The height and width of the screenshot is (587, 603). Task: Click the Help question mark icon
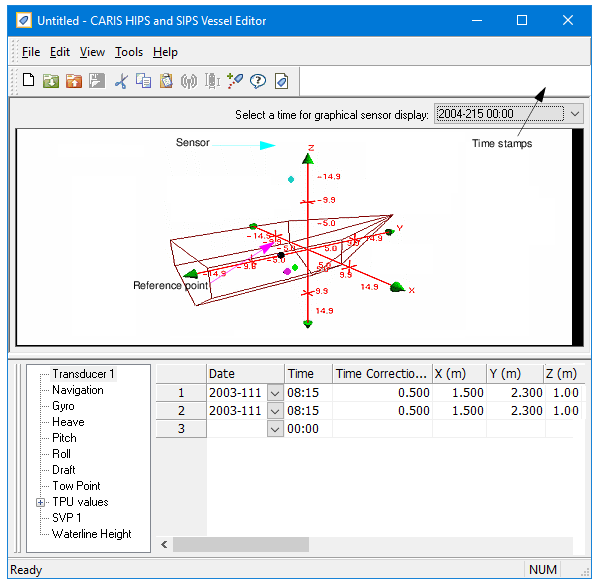coord(258,81)
